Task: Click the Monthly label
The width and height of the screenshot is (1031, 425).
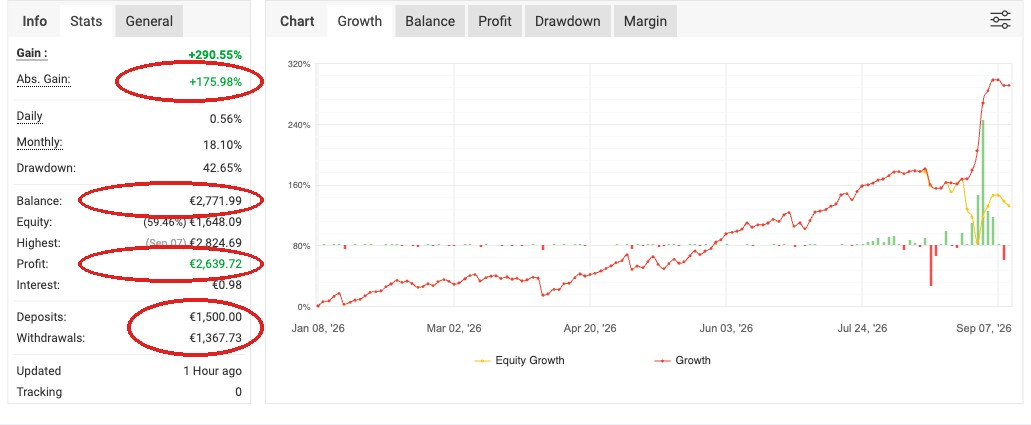Action: [40, 142]
